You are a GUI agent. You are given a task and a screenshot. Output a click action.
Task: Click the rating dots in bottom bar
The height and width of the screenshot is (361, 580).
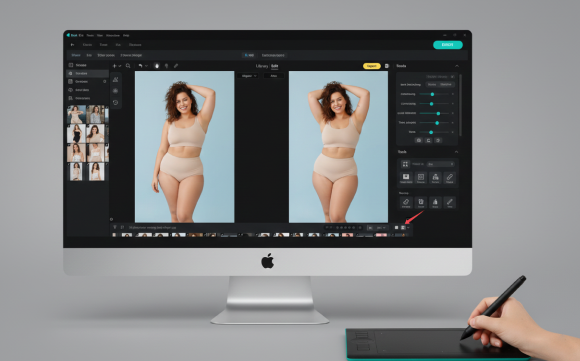(x=346, y=228)
